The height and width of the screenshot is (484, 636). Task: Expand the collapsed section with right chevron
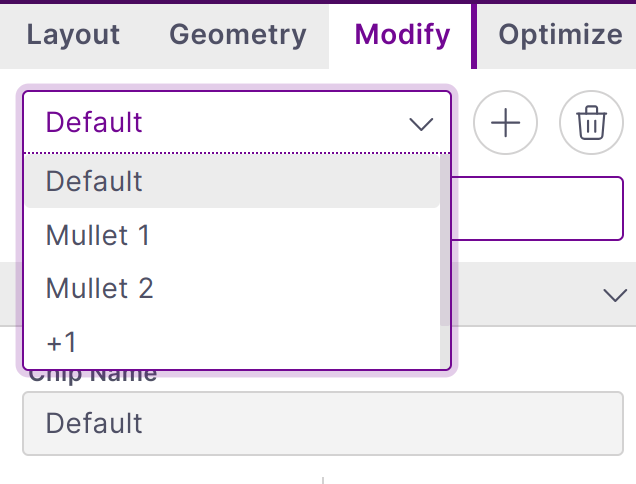(x=613, y=294)
